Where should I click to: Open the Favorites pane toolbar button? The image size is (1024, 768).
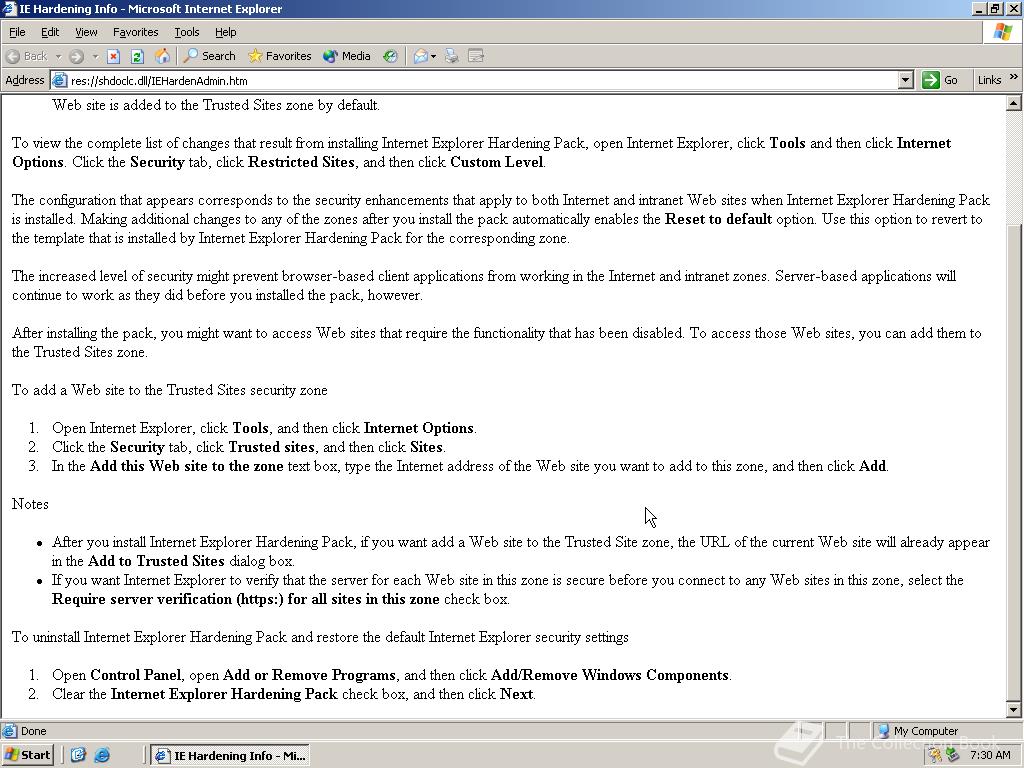(x=280, y=56)
